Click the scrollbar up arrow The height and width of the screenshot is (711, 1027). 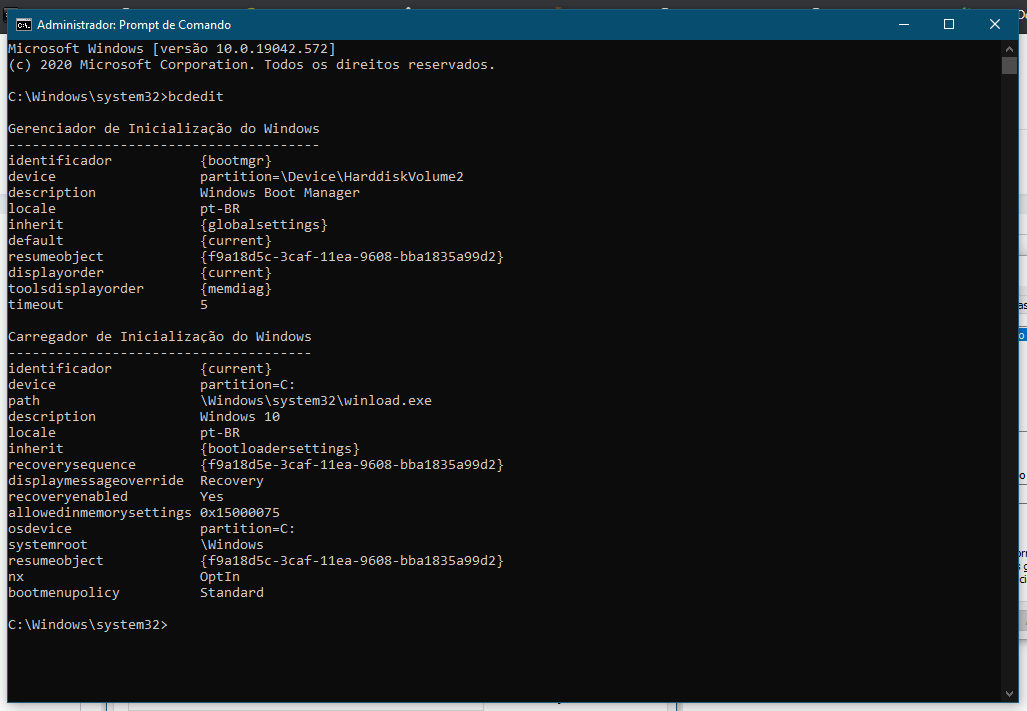click(1009, 48)
